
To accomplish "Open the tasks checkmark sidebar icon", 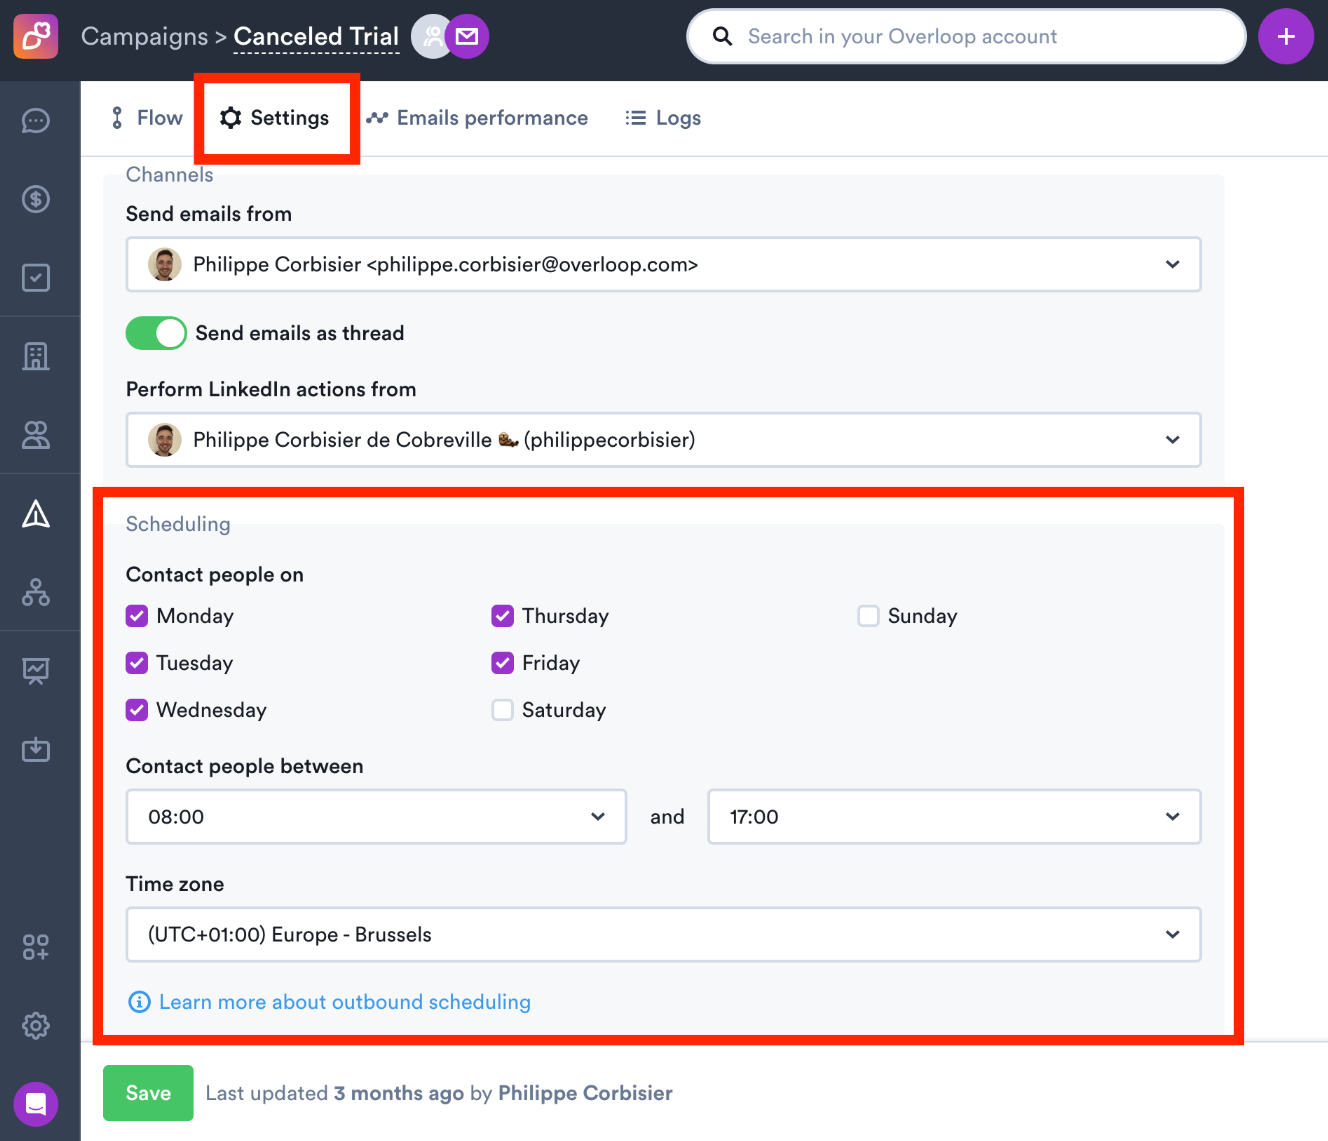I will point(36,277).
